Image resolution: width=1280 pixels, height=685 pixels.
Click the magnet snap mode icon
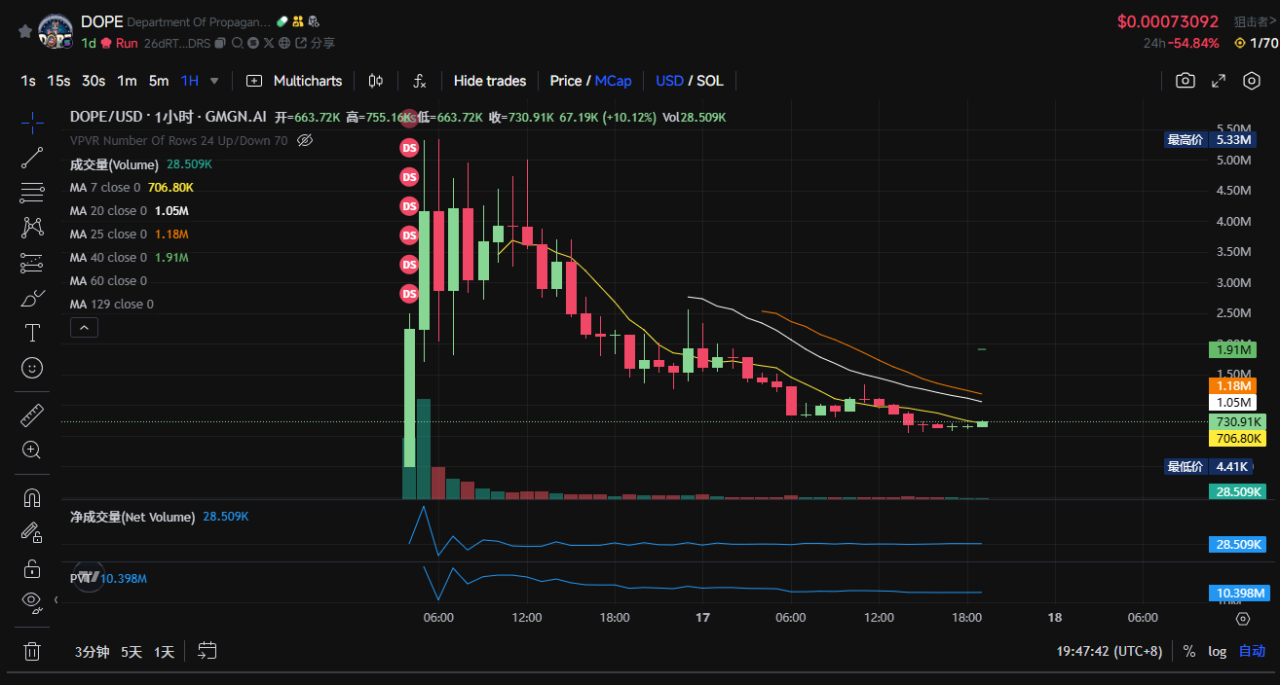(32, 497)
